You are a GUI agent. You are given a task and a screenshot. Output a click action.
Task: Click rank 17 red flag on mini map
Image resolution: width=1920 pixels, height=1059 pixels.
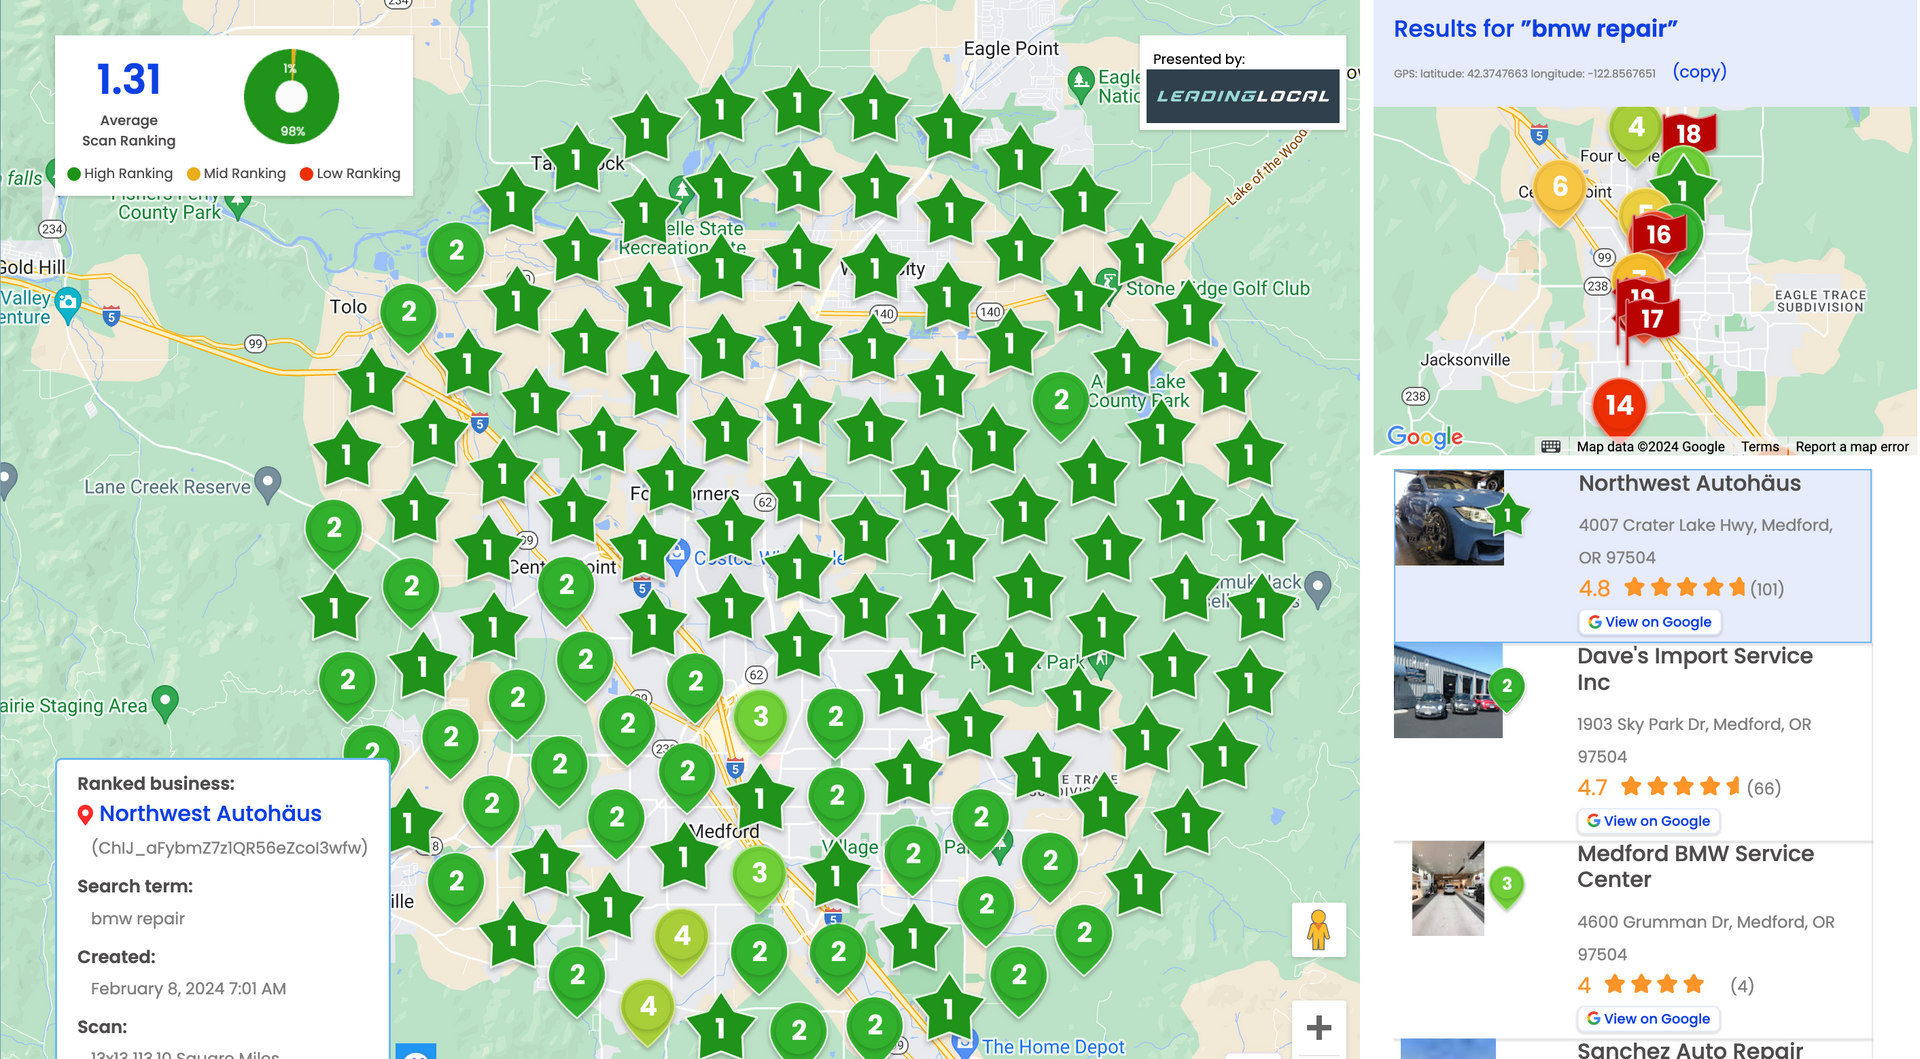pos(1650,319)
